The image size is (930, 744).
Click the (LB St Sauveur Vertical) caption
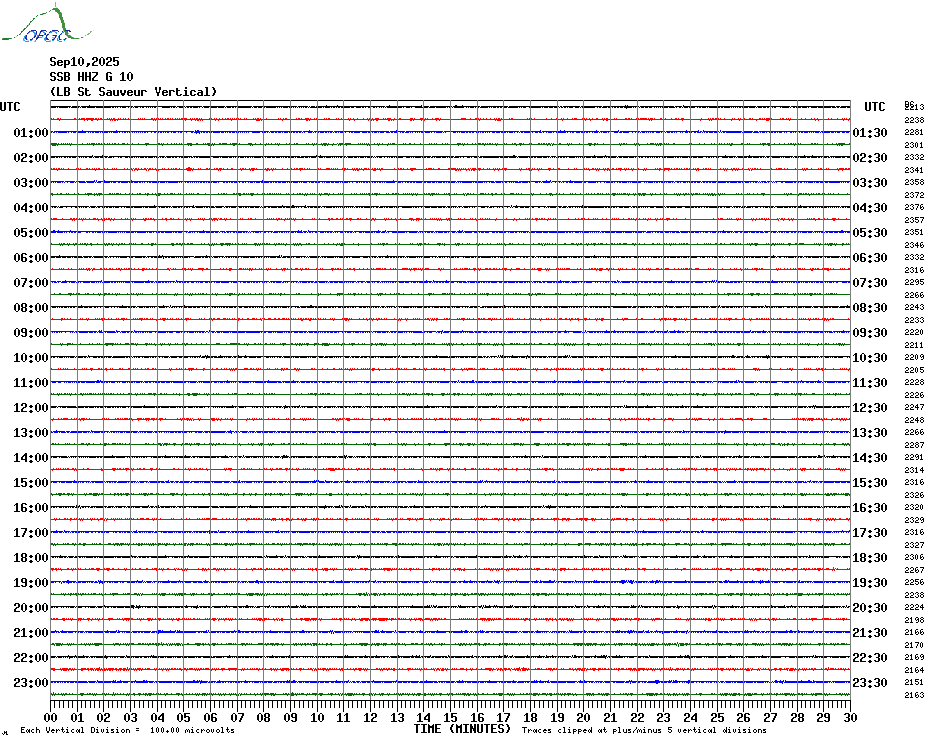pos(133,92)
